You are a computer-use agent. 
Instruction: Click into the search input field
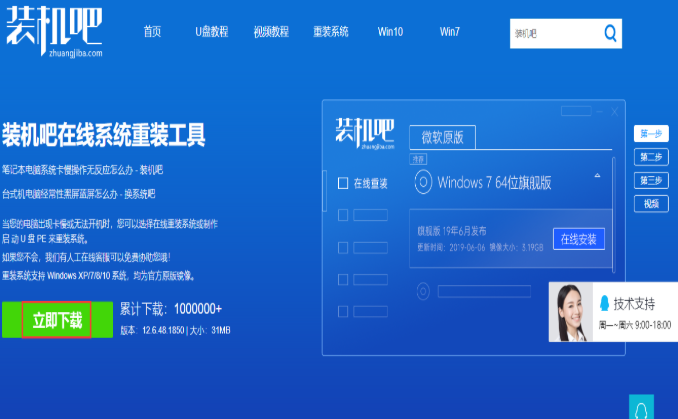point(553,34)
